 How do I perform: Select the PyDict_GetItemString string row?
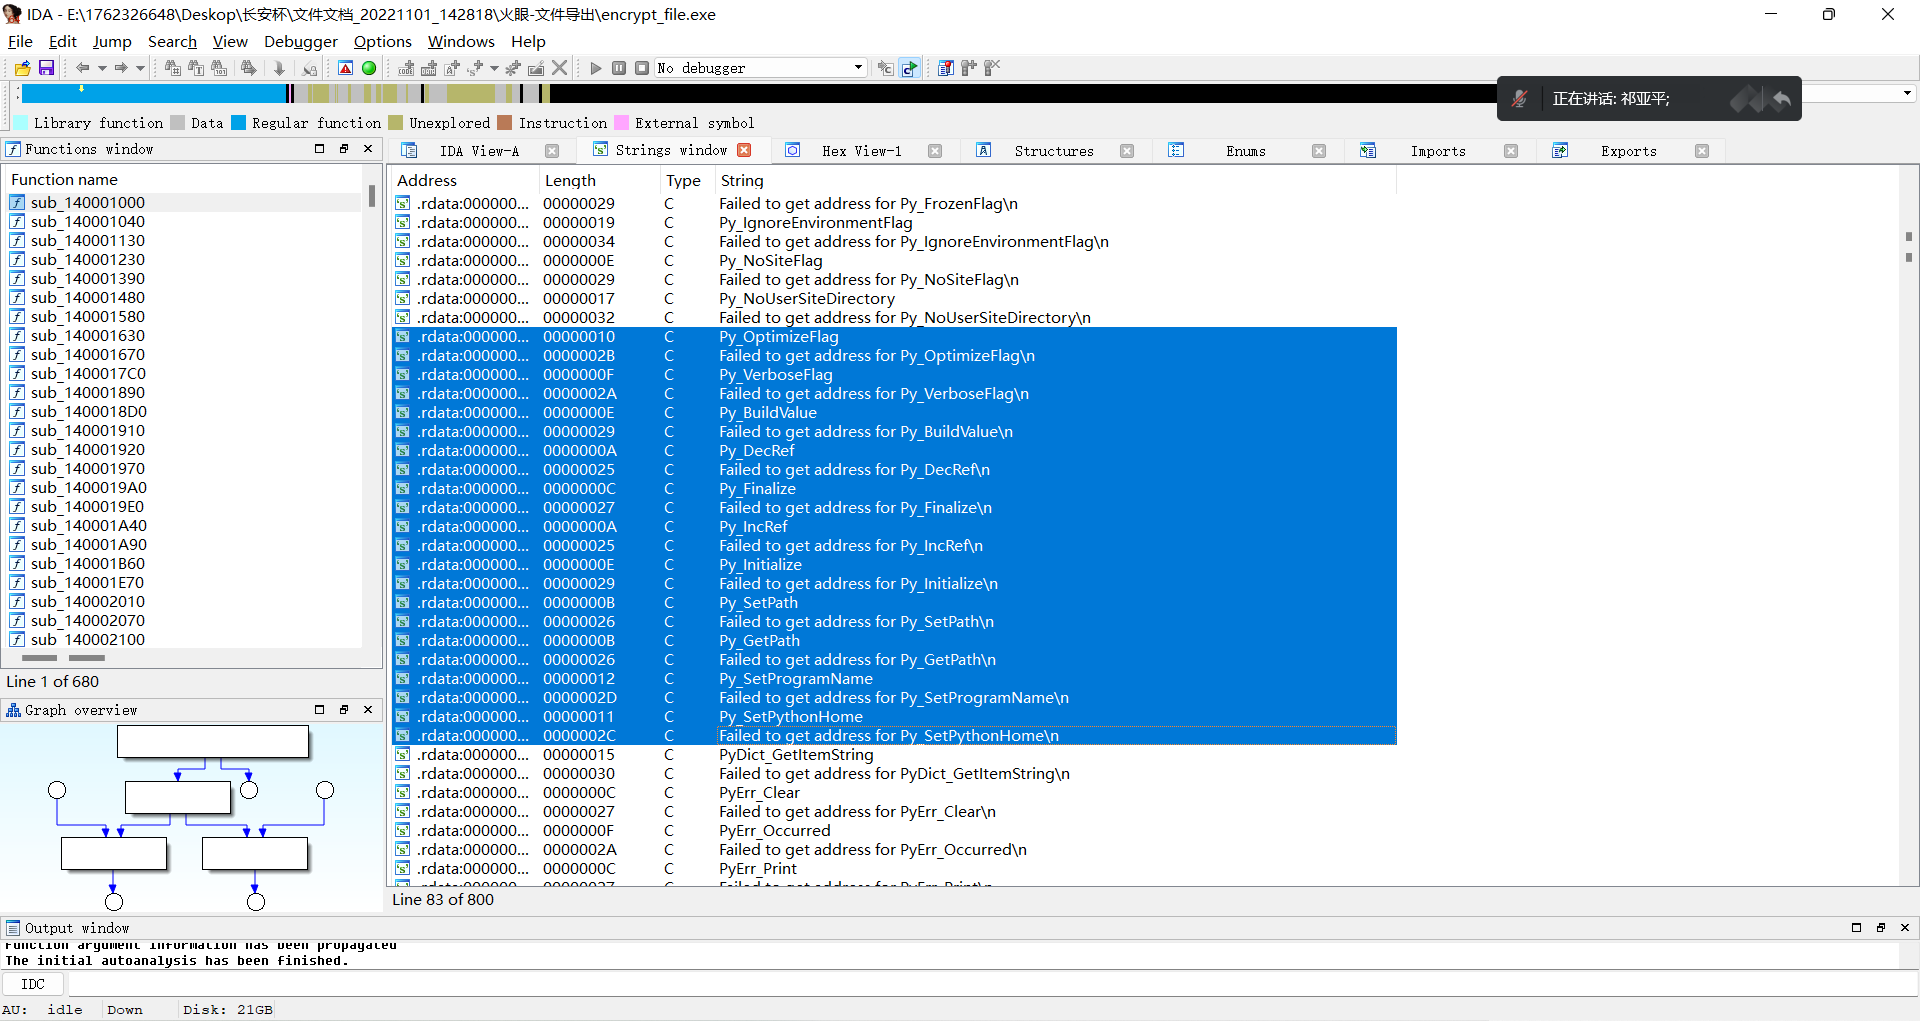coord(894,754)
